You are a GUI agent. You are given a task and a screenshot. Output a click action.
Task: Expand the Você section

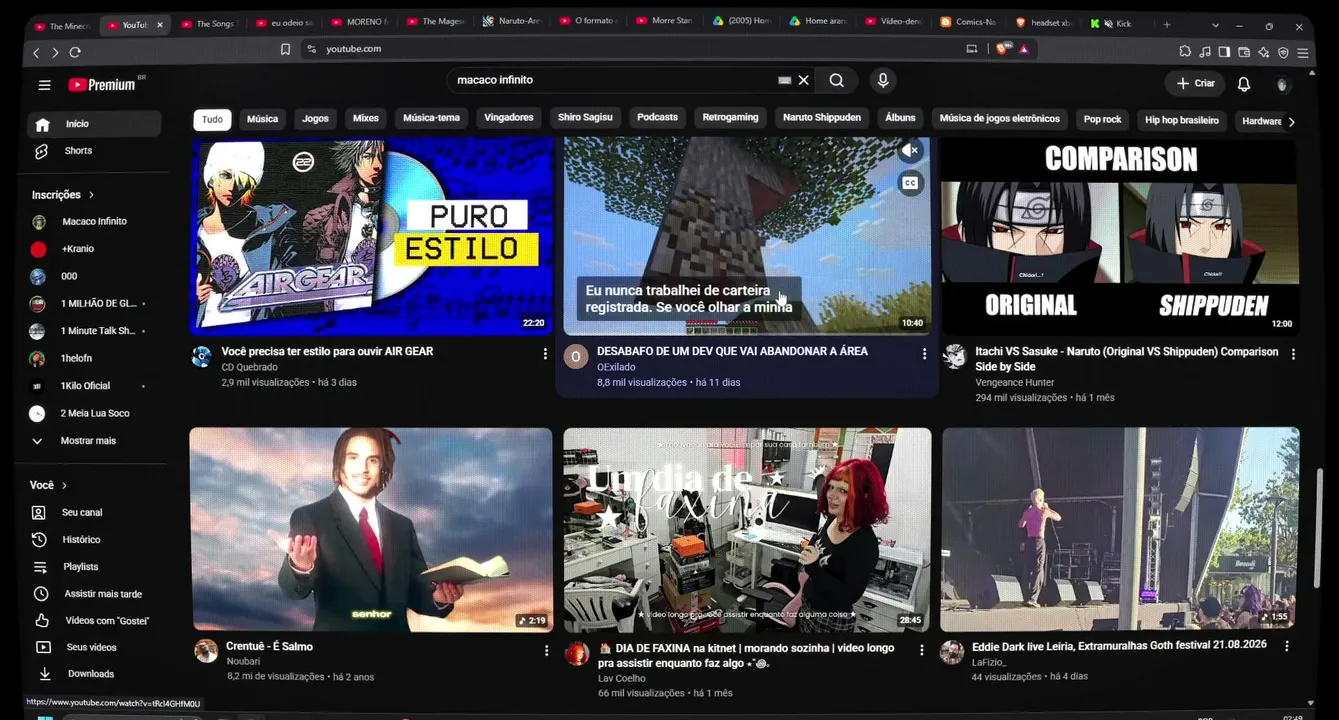[x=49, y=485]
